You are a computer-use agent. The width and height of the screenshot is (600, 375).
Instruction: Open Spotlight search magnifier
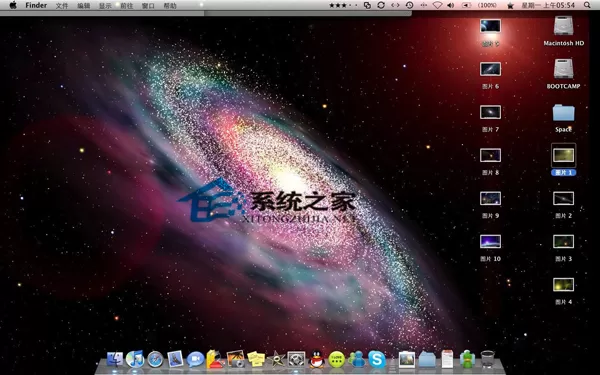tap(587, 5)
